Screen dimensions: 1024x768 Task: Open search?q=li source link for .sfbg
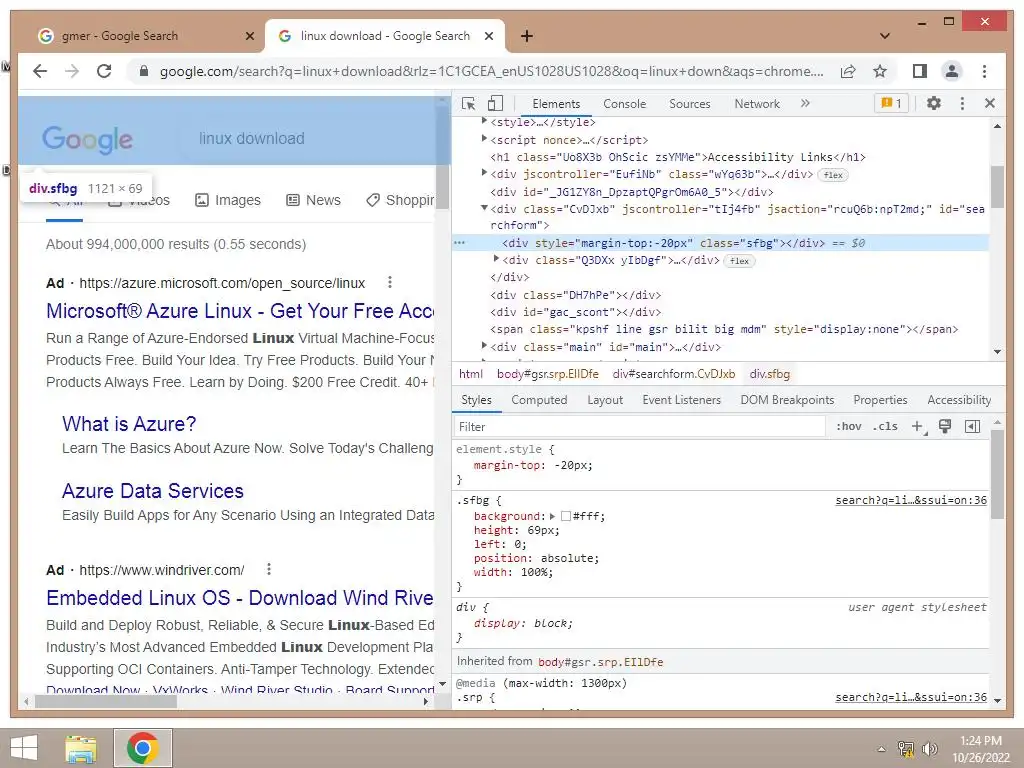coord(911,500)
